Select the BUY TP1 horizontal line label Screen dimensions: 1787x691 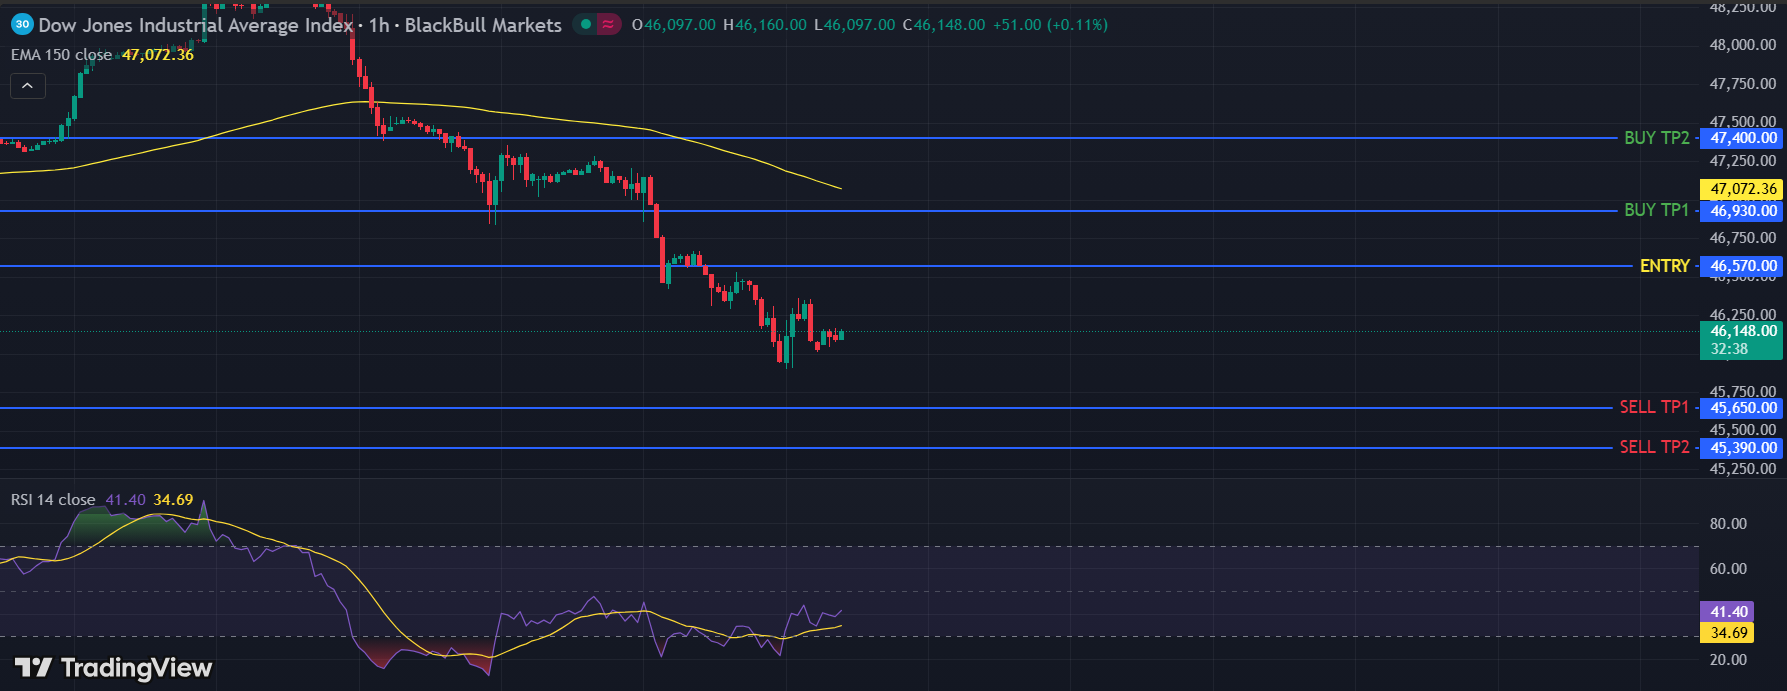(x=1656, y=210)
